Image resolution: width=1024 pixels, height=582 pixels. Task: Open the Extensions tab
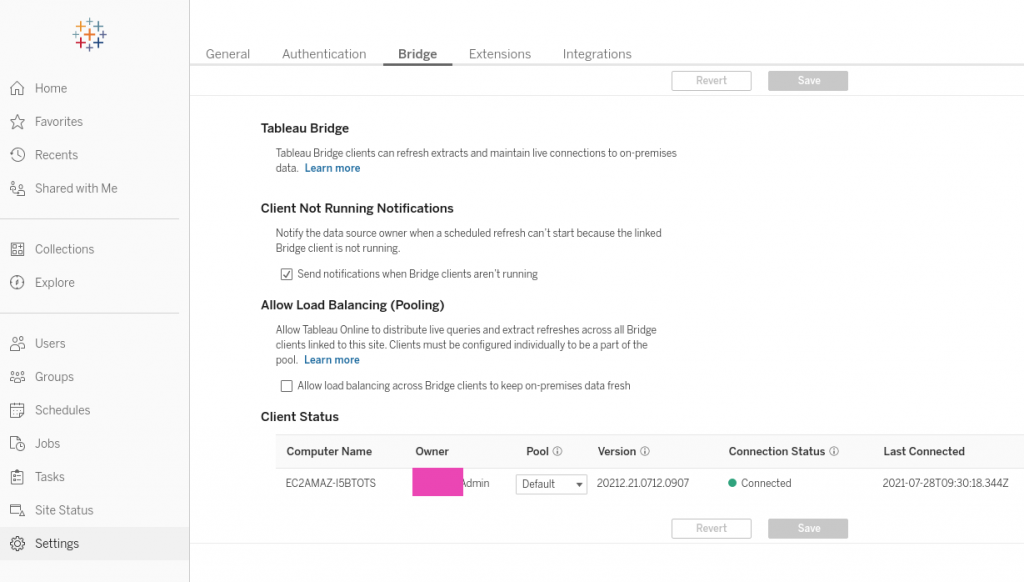(x=499, y=54)
